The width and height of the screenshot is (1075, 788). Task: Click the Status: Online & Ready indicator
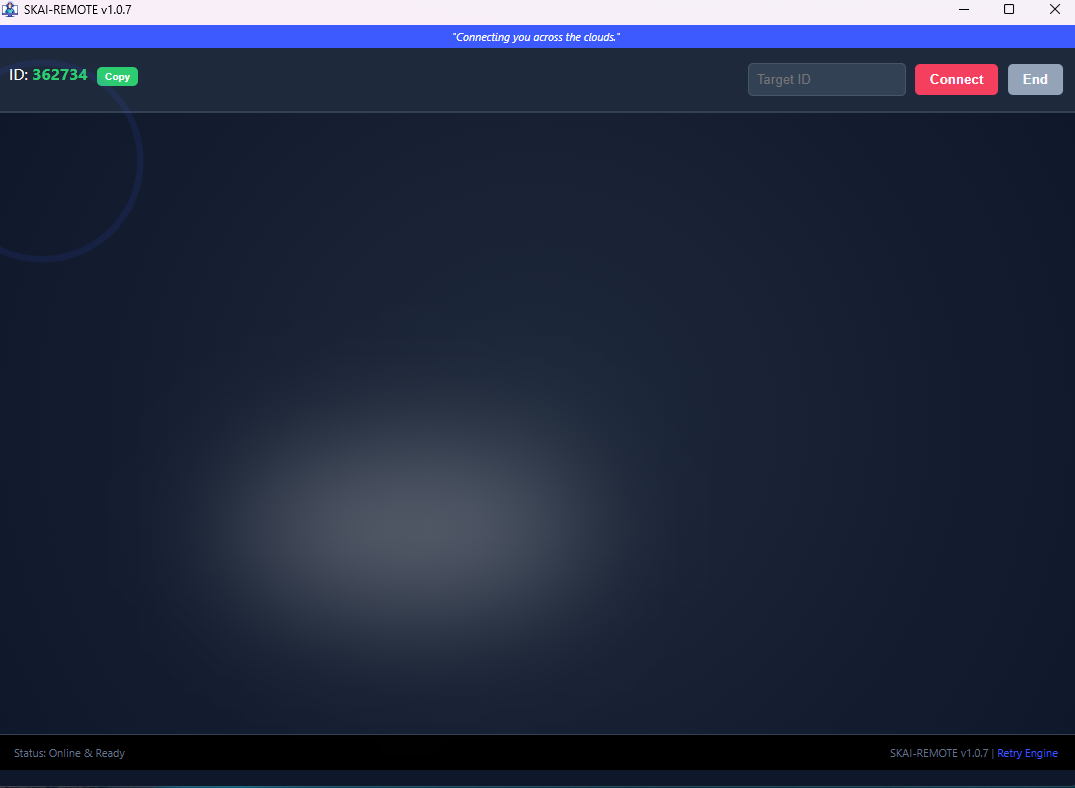coord(69,753)
